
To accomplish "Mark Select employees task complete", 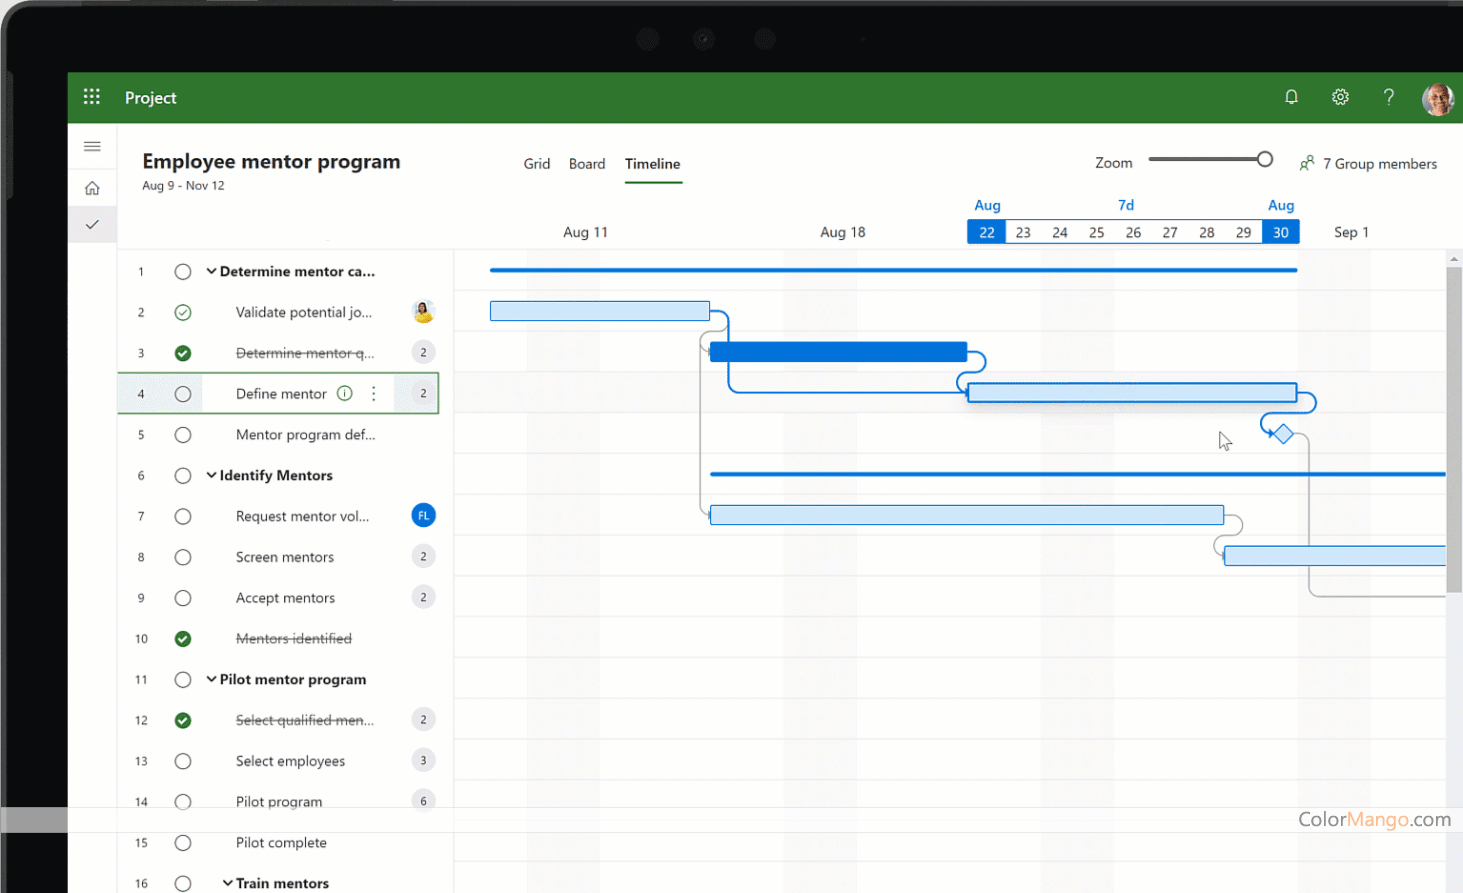I will coord(183,761).
